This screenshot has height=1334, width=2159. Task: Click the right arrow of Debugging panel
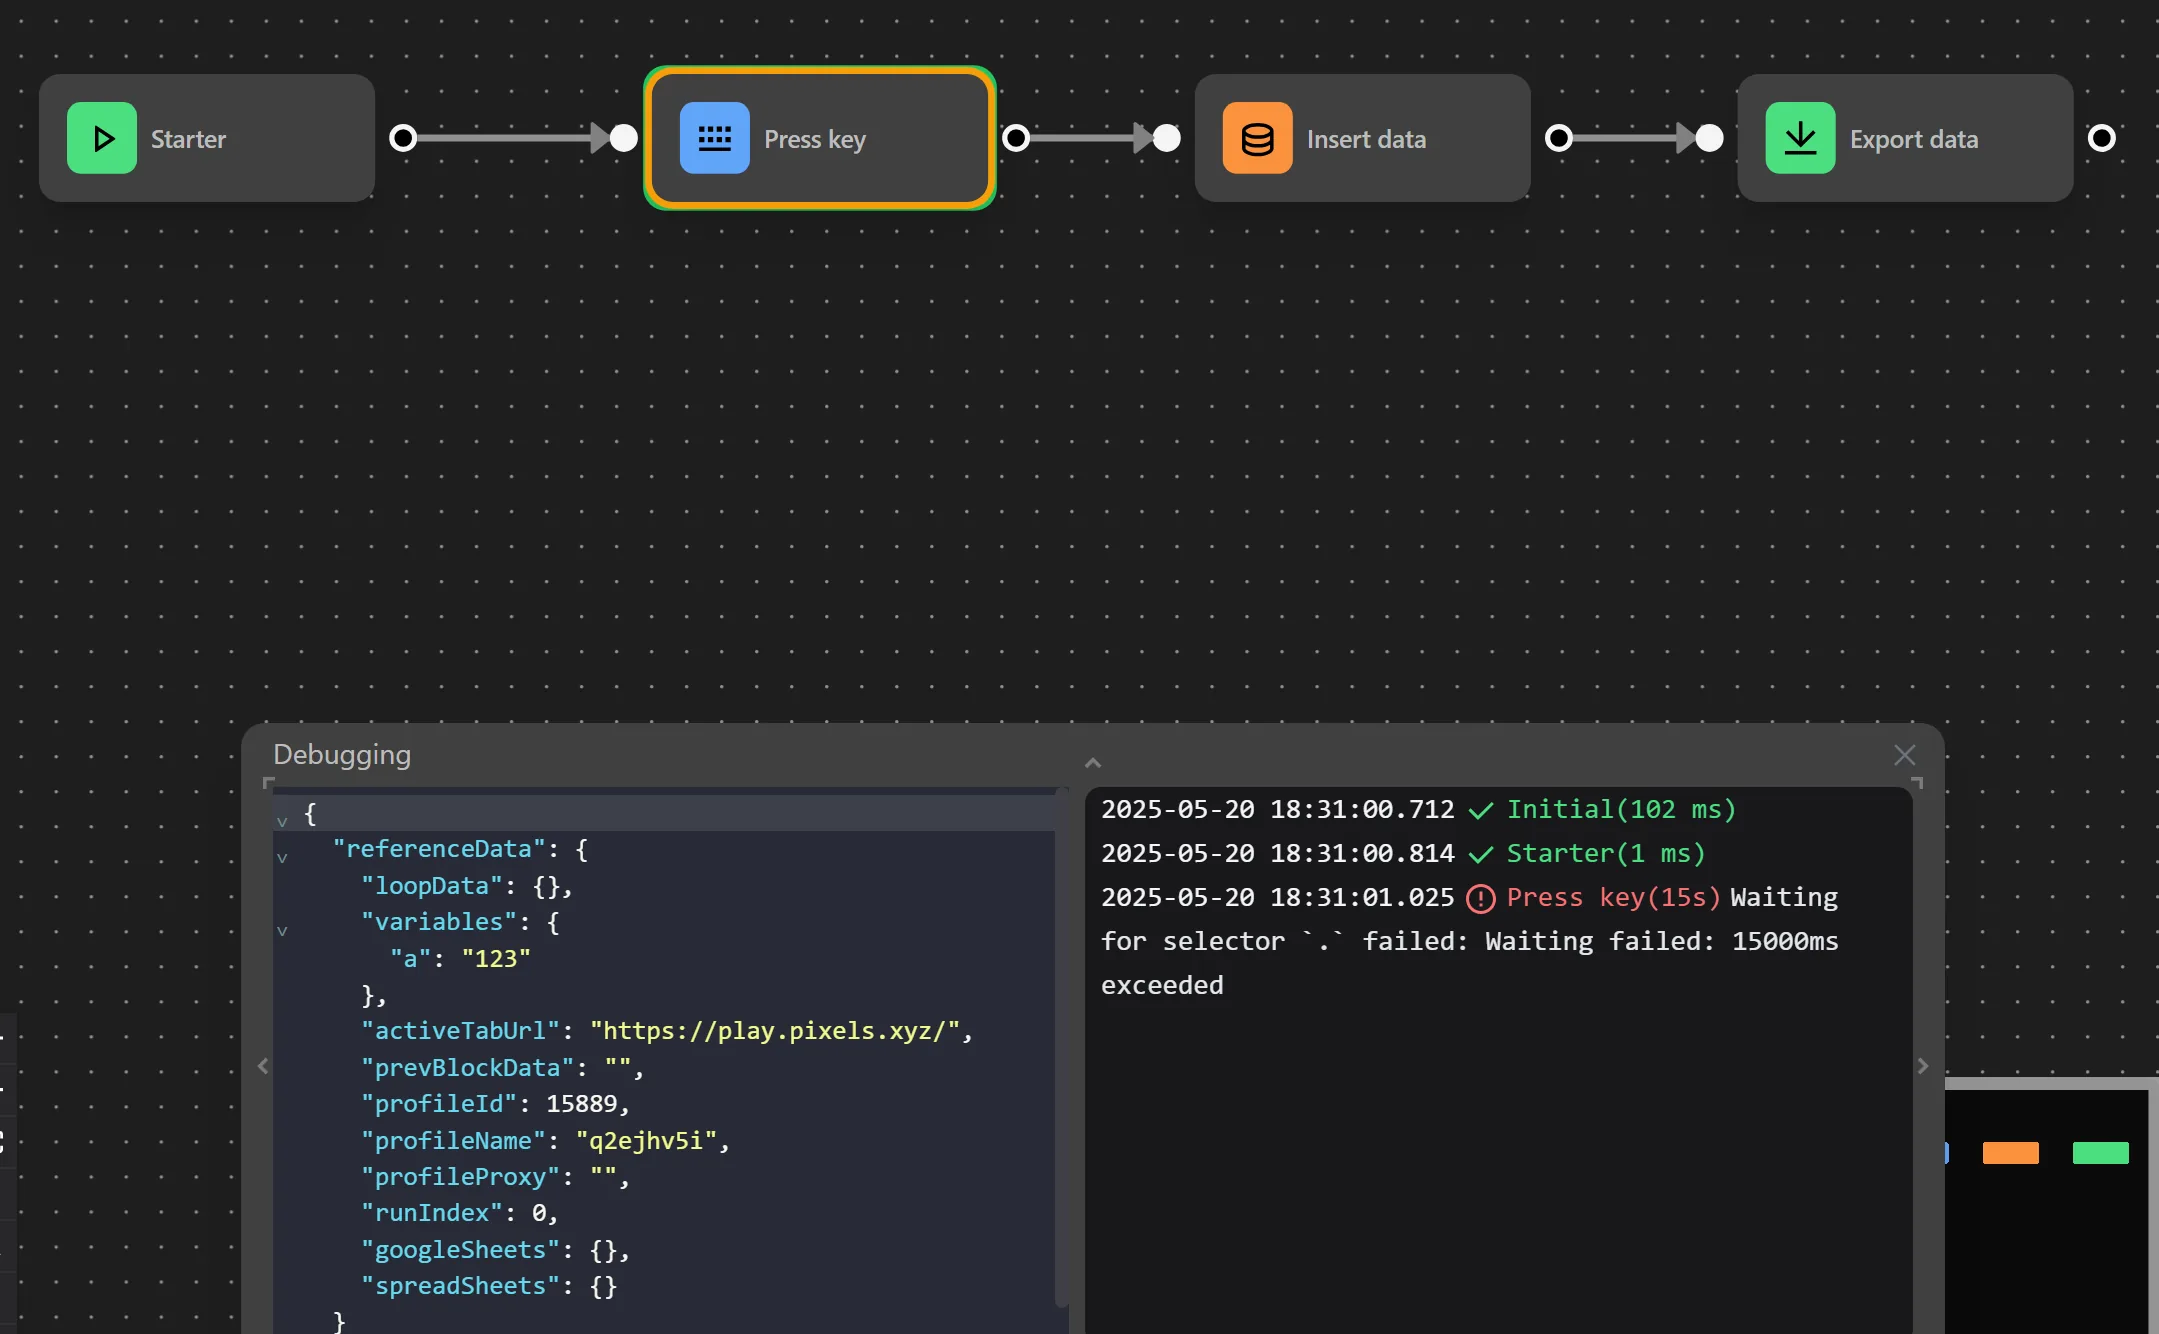(1922, 1066)
